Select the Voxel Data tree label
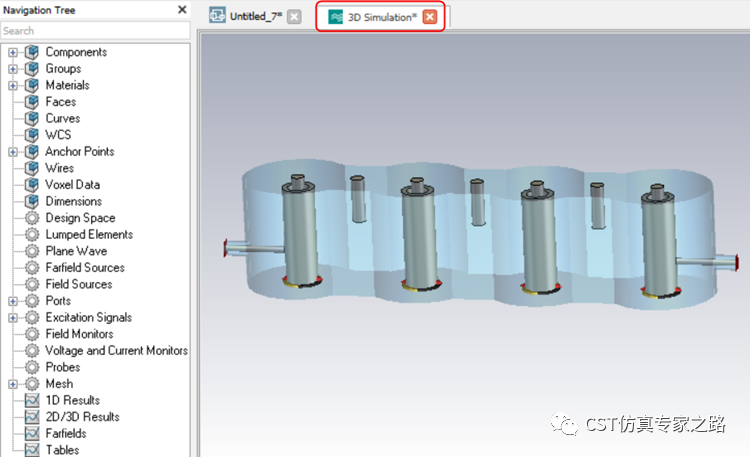Image resolution: width=750 pixels, height=457 pixels. [73, 185]
